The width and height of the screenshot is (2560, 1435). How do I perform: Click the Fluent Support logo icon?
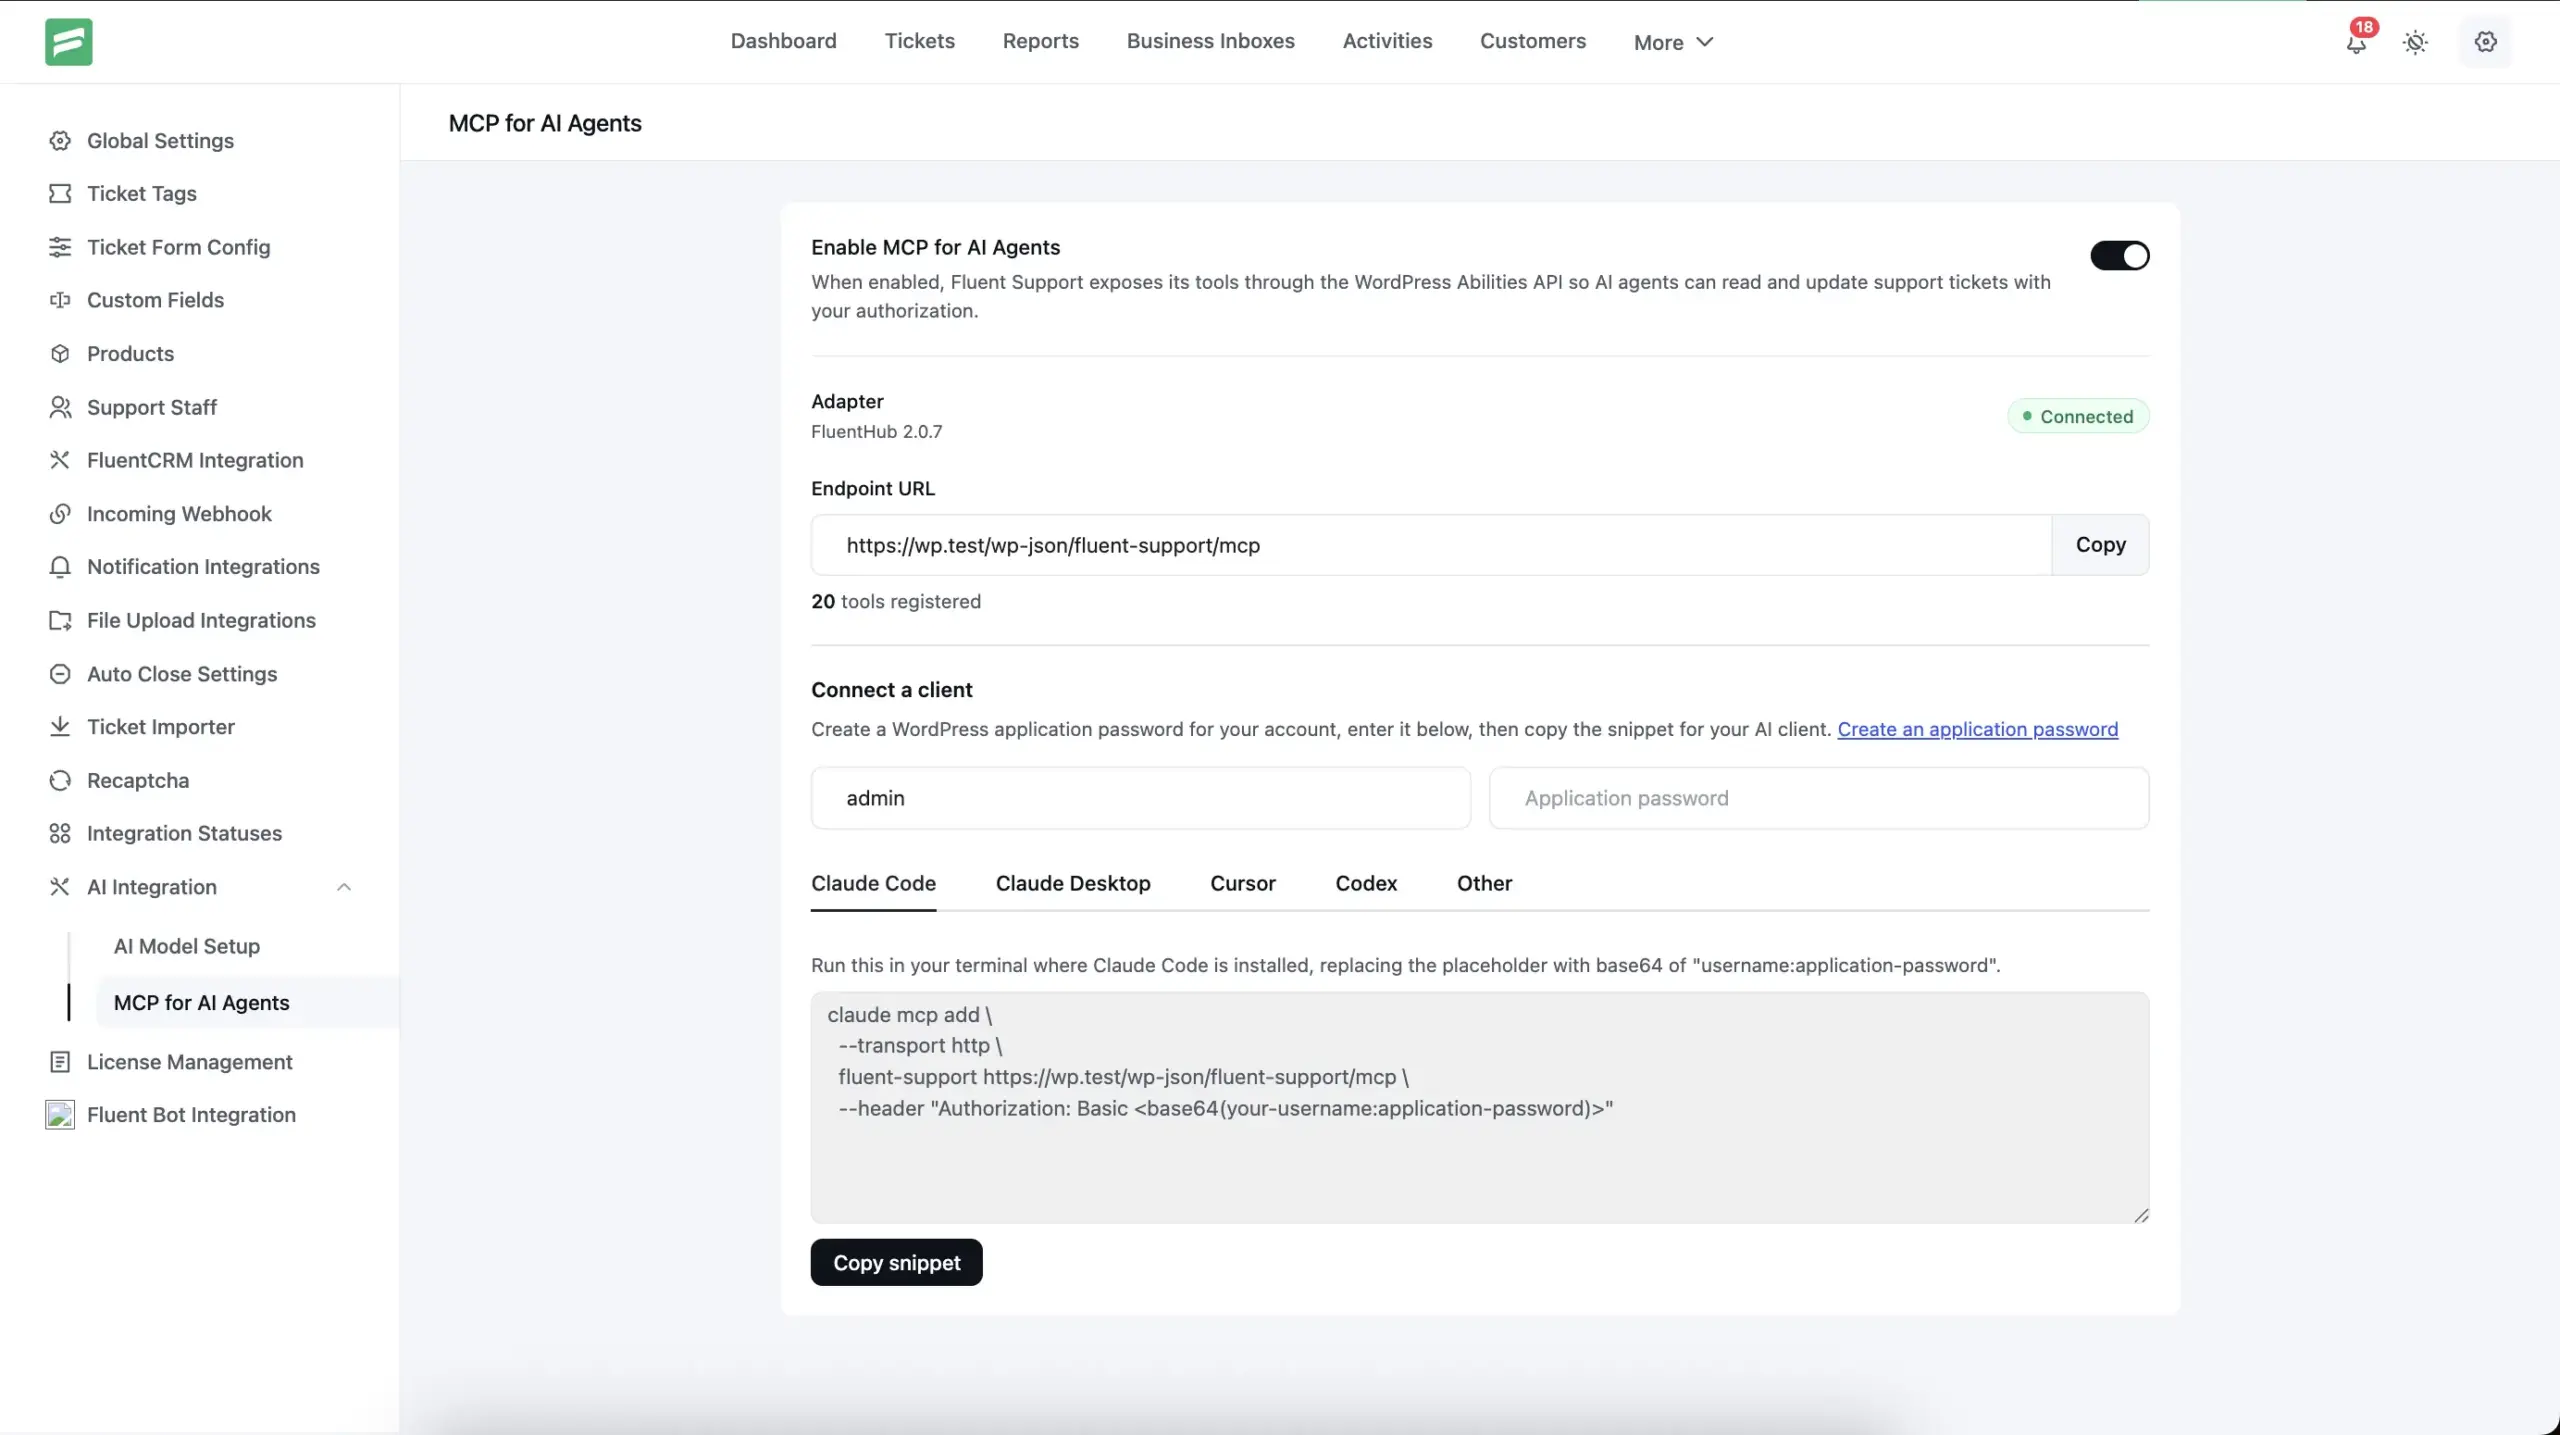(x=69, y=41)
